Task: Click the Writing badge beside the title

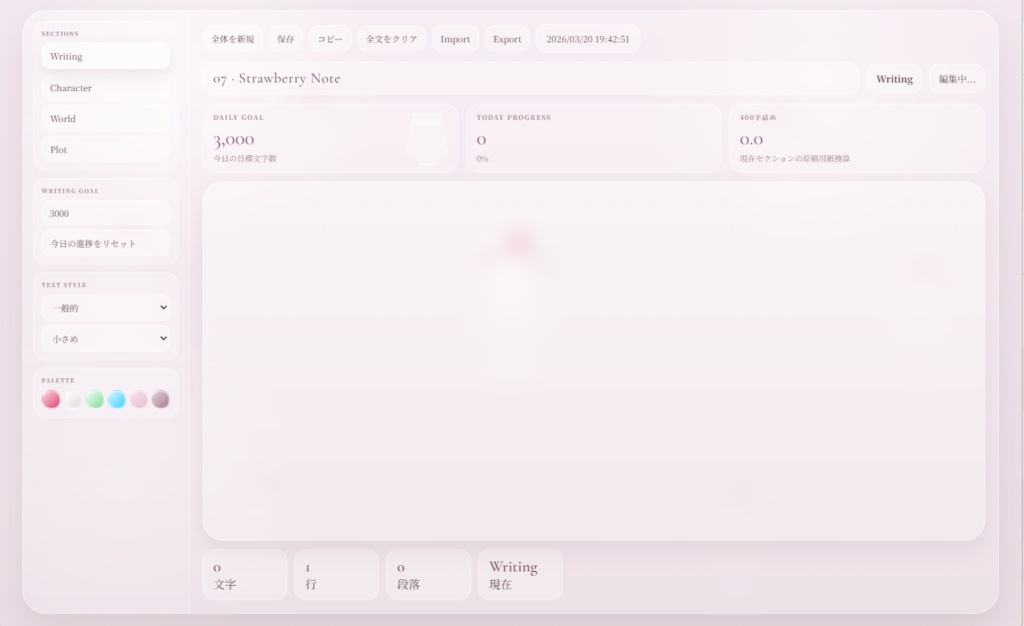Action: point(894,79)
